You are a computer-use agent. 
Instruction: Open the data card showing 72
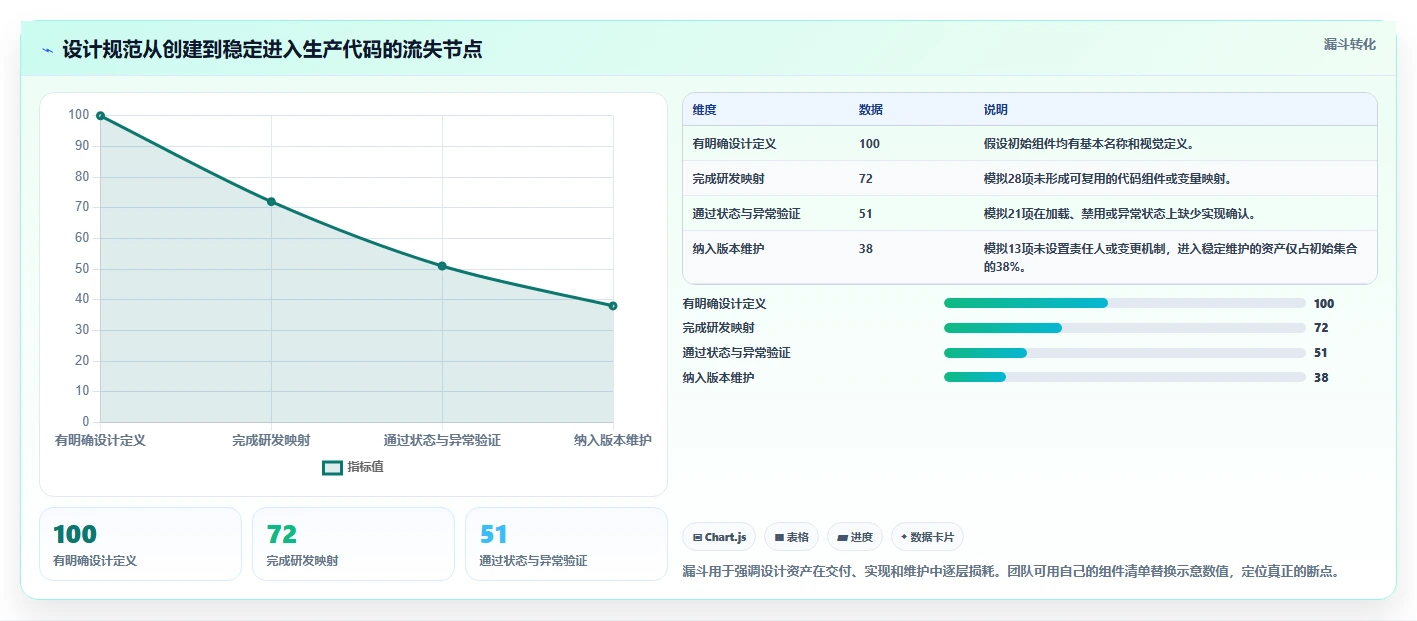(x=353, y=544)
